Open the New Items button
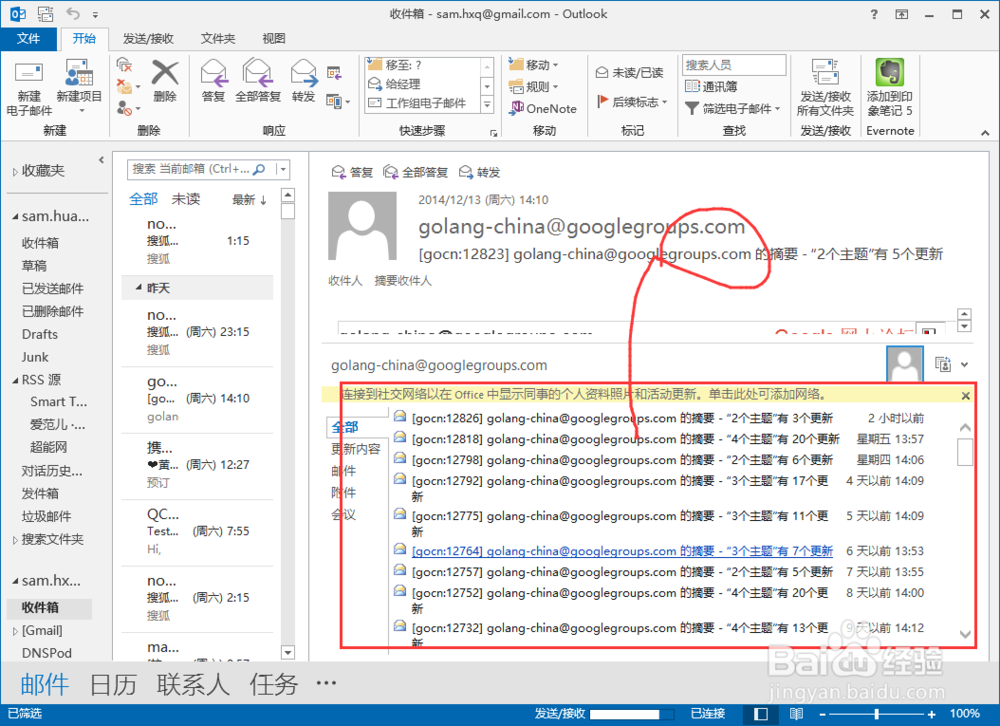1000x726 pixels. 79,87
